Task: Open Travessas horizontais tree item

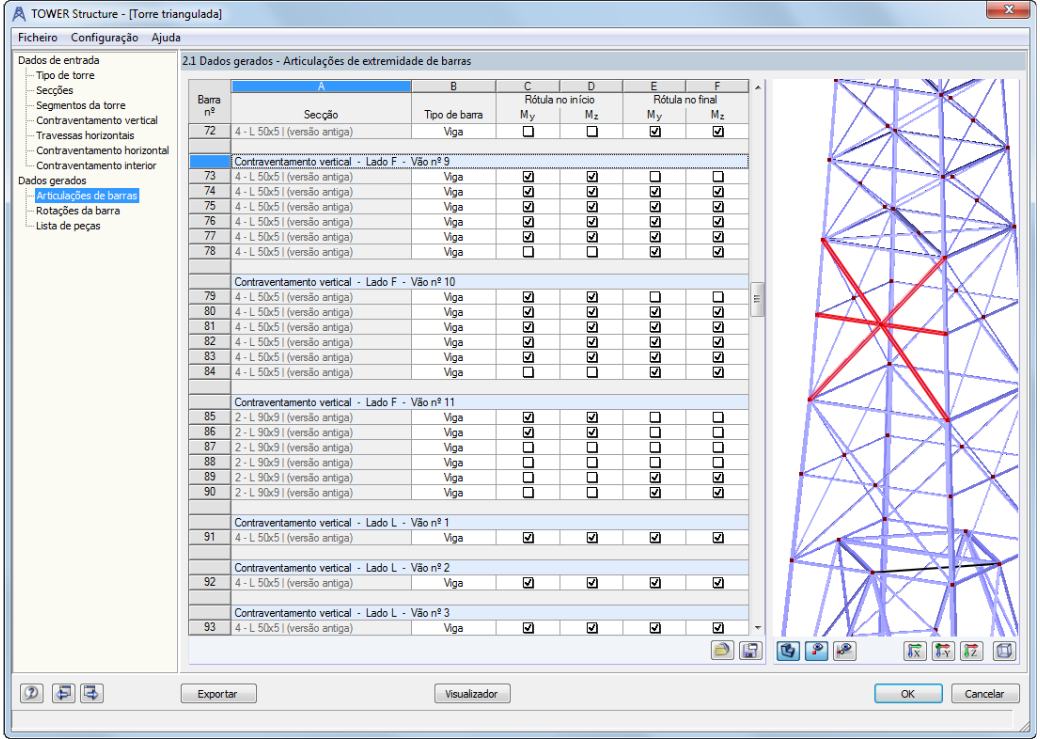Action: tap(85, 135)
